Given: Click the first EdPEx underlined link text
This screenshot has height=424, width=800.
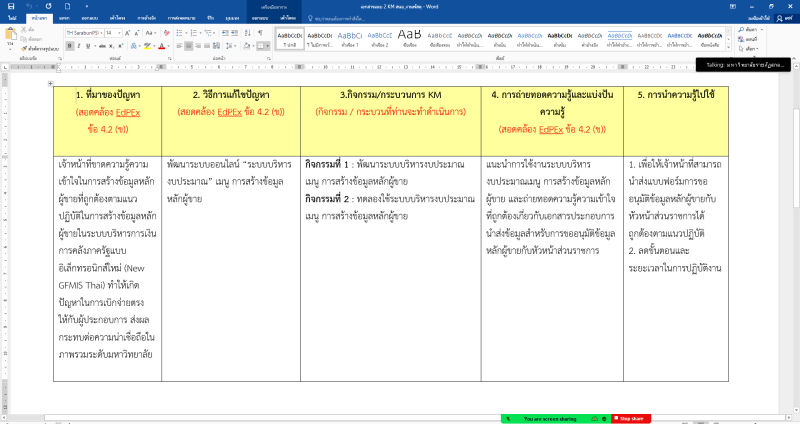Looking at the screenshot, I should point(130,112).
